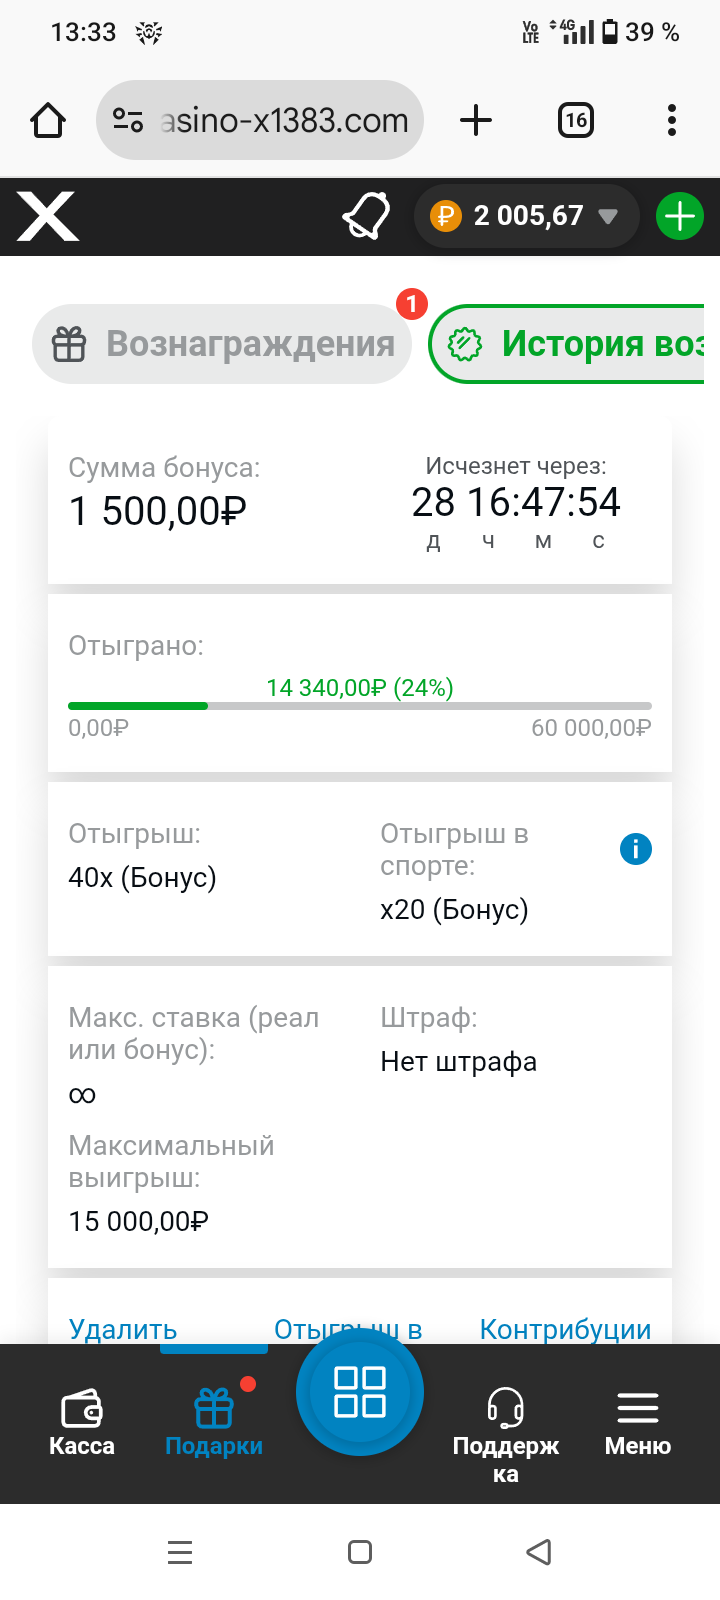The image size is (720, 1600).
Task: Click the wagering progress bar
Action: click(x=360, y=706)
